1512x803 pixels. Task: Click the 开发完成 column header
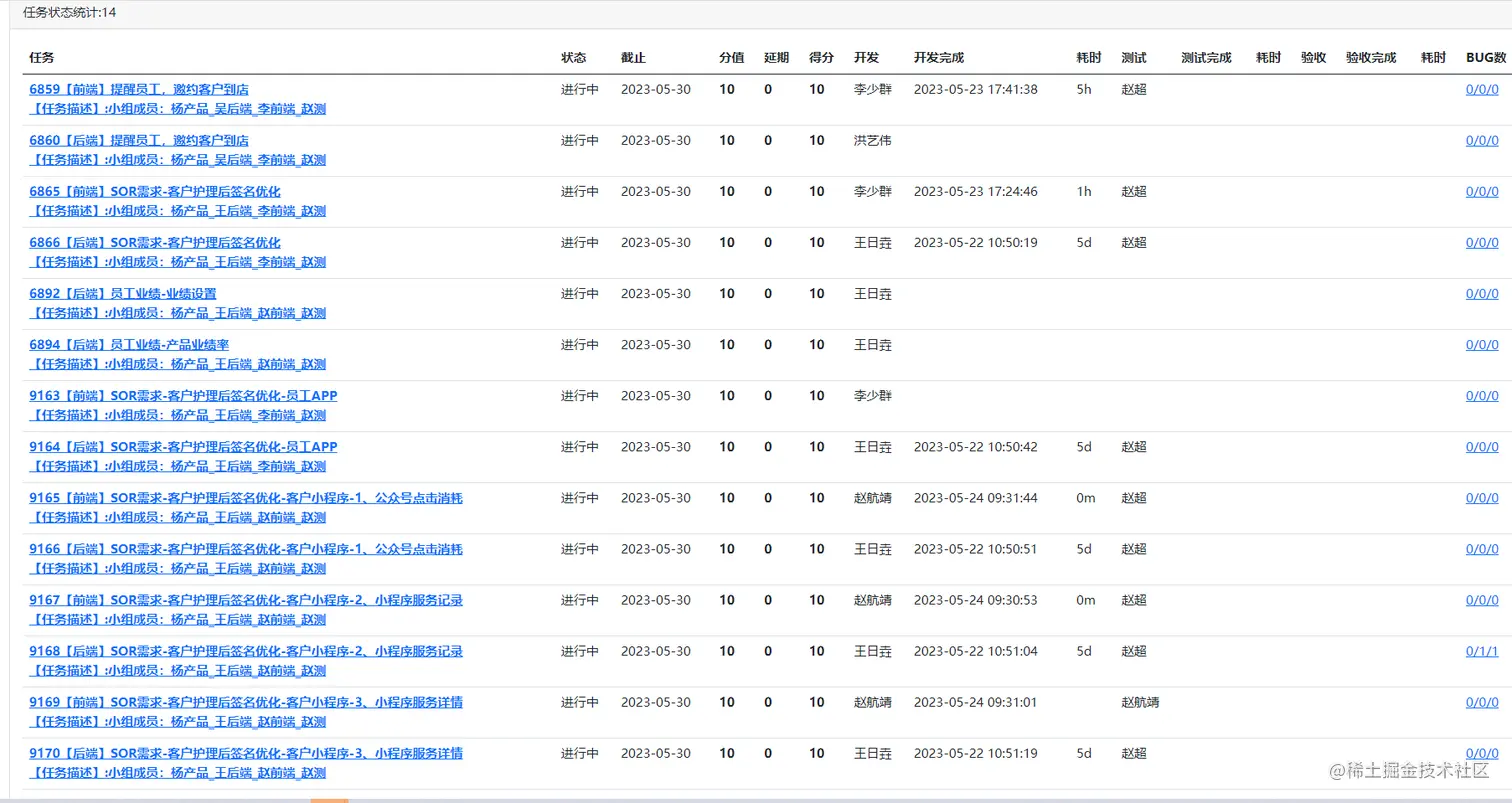[x=939, y=58]
